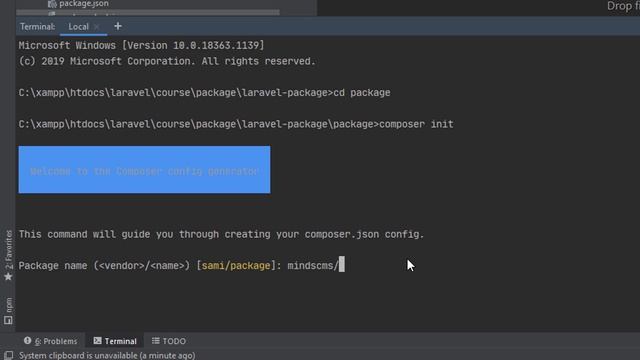The height and width of the screenshot is (360, 640).
Task: Click the 'composer init' command text
Action: [x=416, y=124]
